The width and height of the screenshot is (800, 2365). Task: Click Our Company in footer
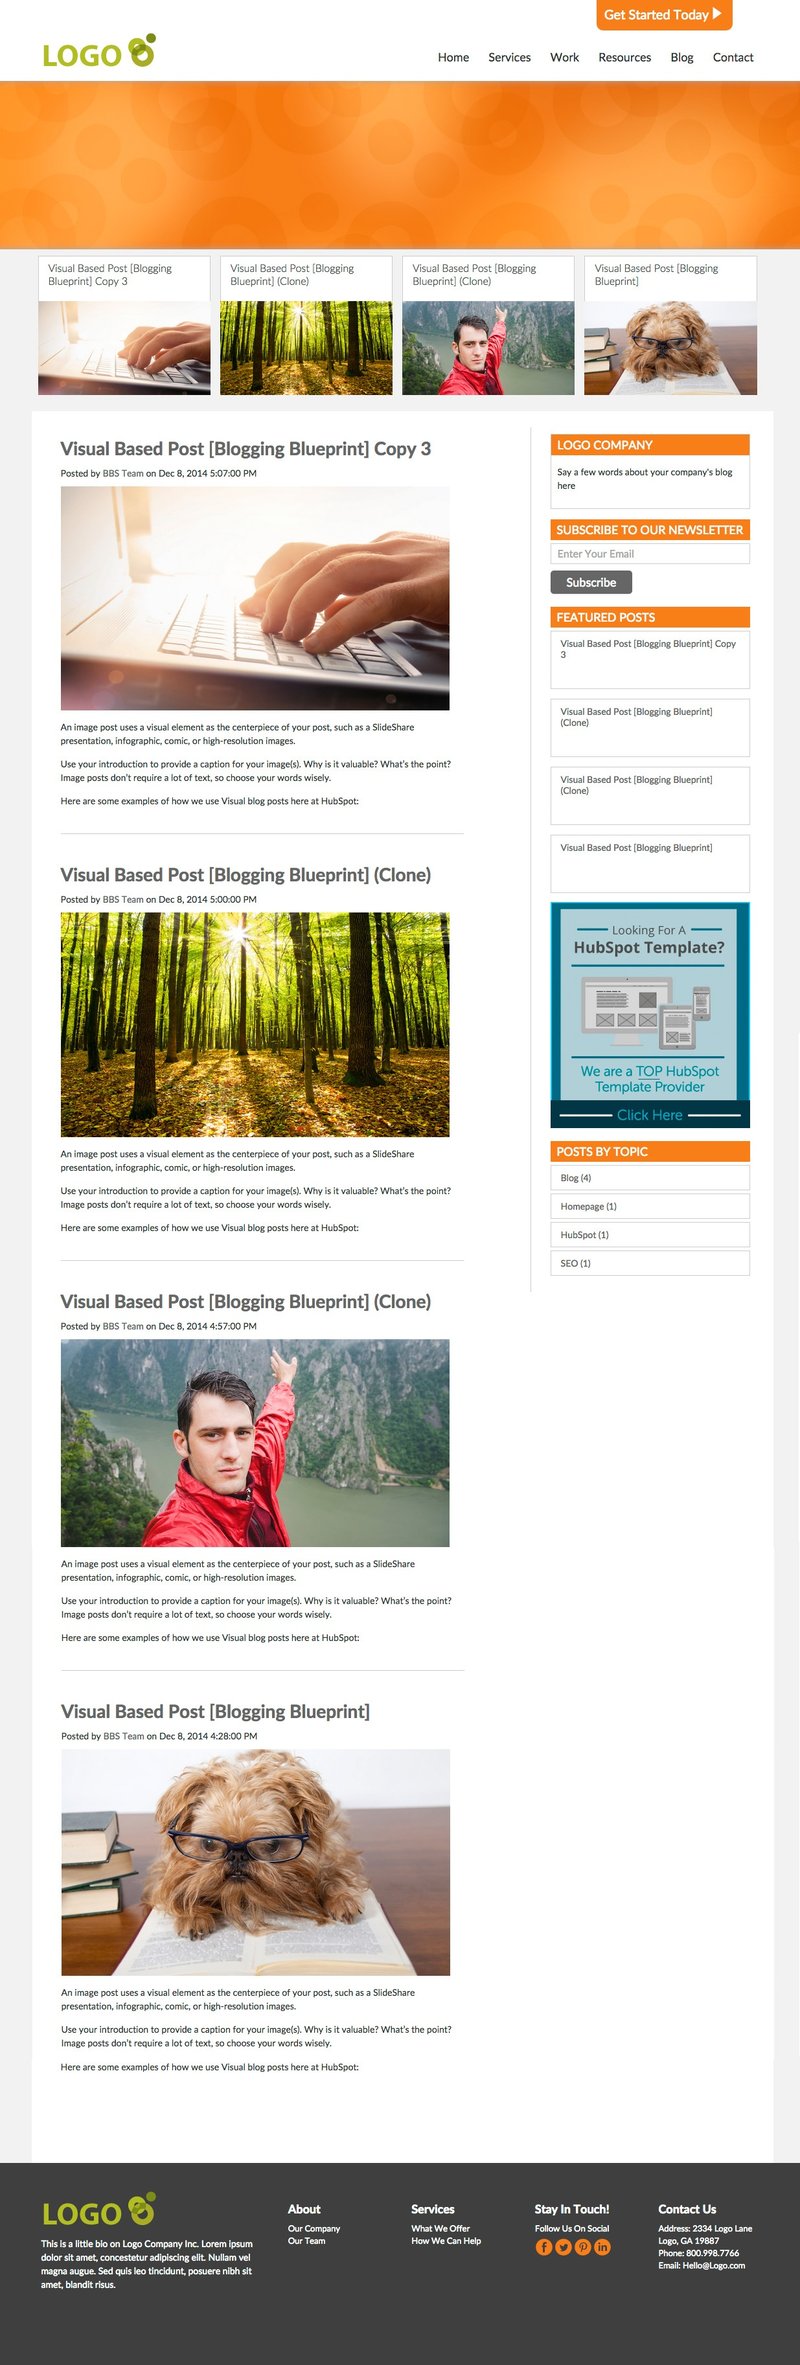pyautogui.click(x=314, y=2228)
